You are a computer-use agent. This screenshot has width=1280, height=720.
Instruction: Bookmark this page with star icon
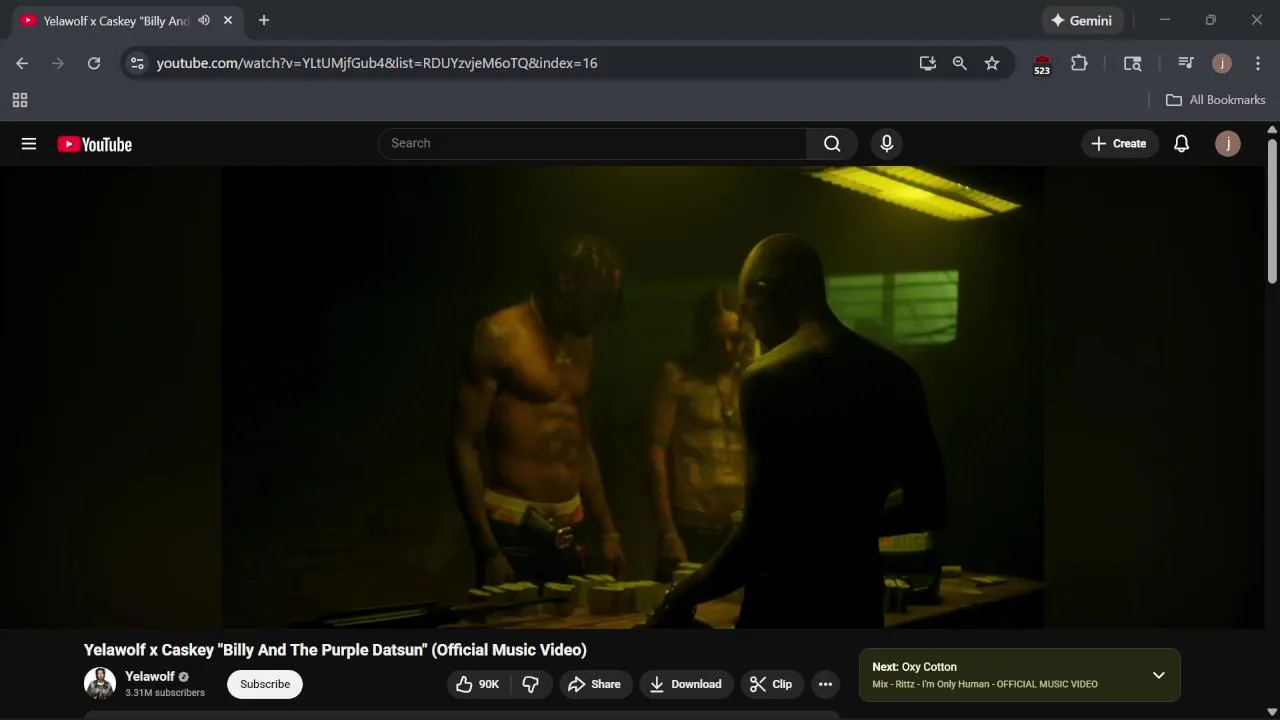point(992,63)
